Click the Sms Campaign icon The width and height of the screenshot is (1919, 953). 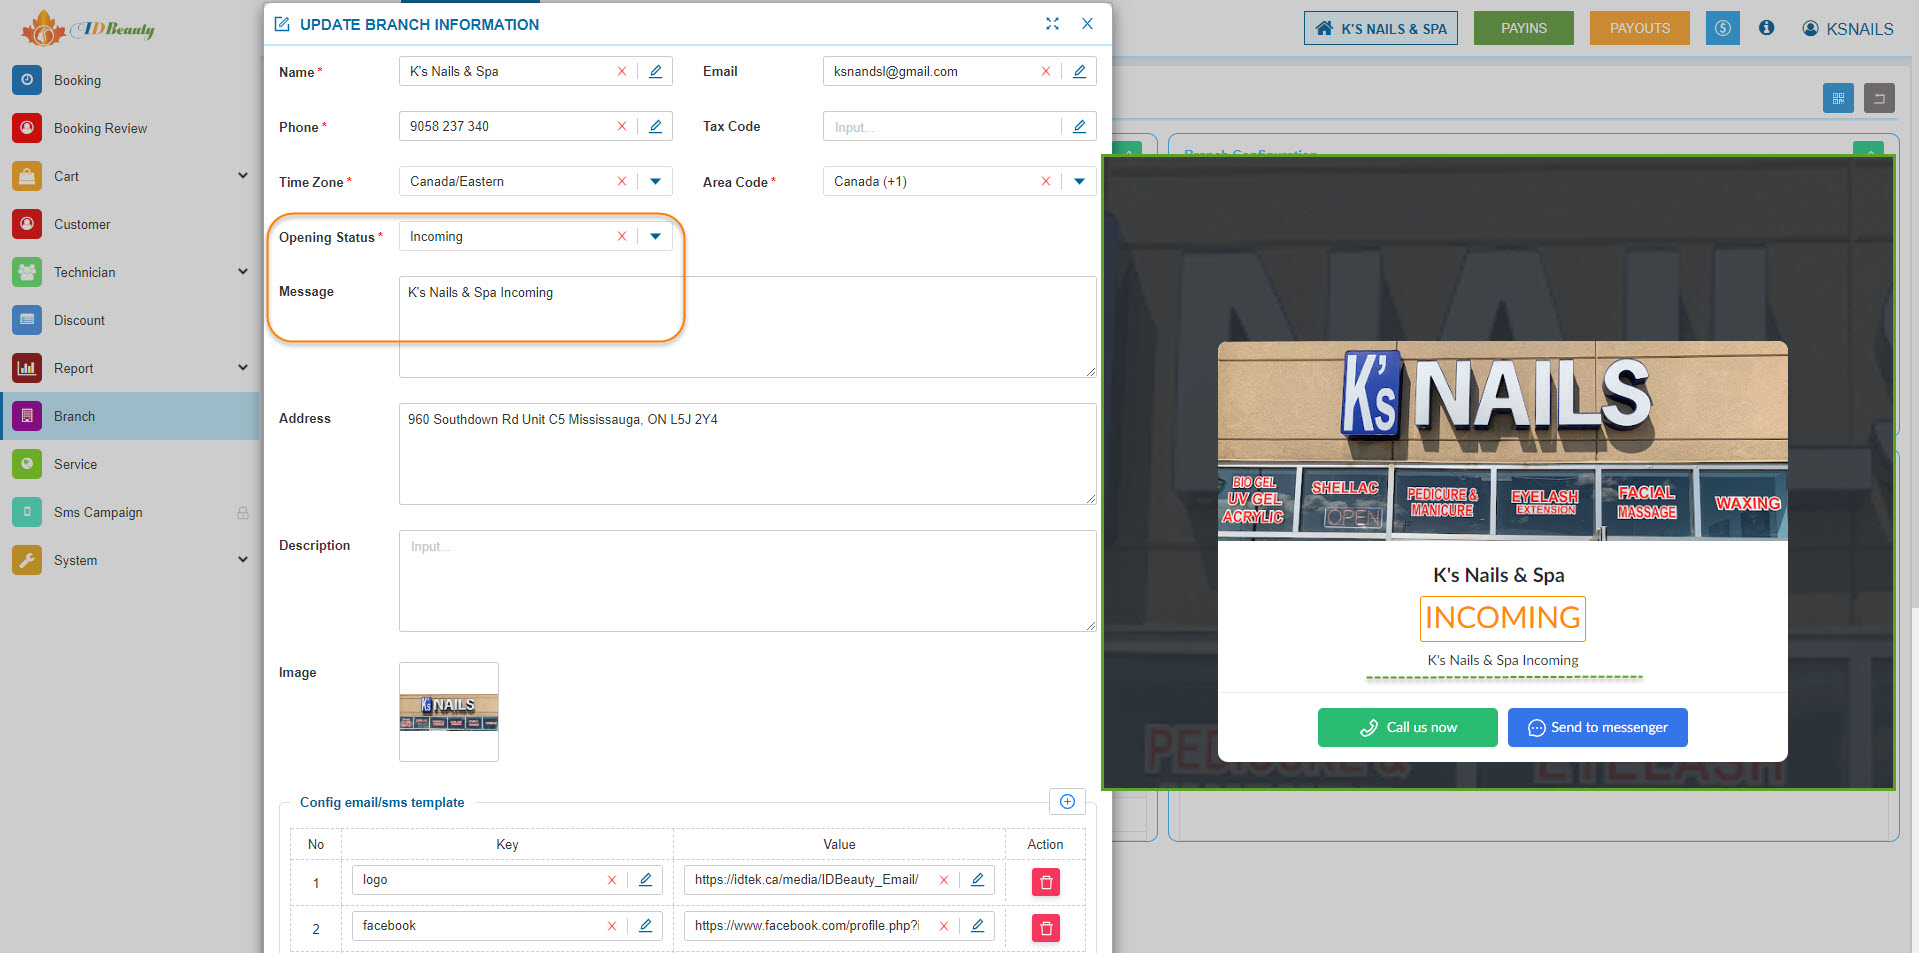click(27, 512)
